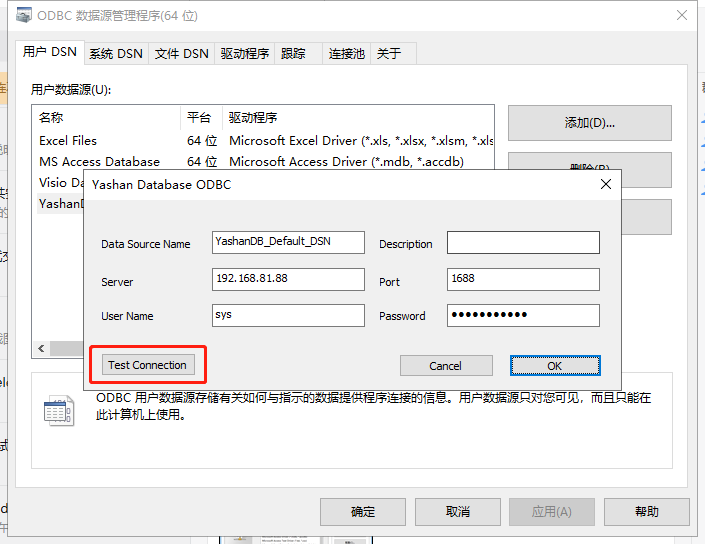Click the ODBC administrator title bar icon
The width and height of the screenshot is (705, 544).
pos(21,15)
